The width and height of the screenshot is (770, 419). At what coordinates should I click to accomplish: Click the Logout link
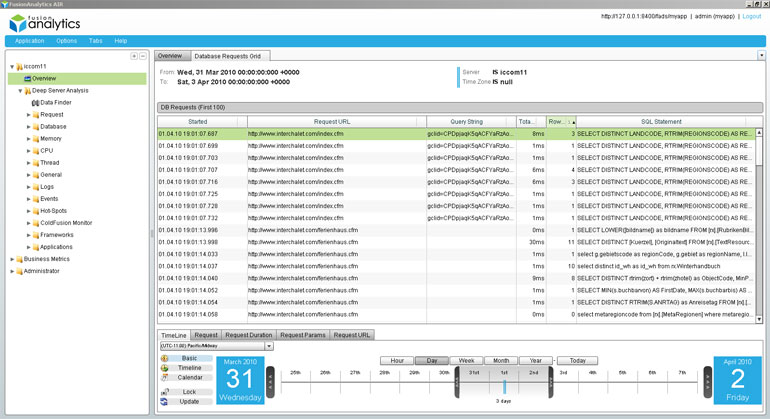click(751, 17)
